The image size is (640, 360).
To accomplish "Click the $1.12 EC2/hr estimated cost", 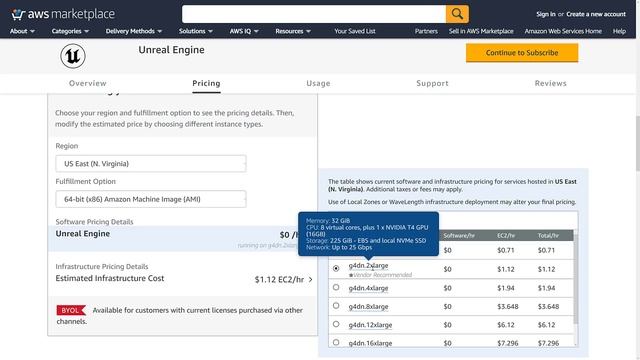I will (x=279, y=280).
